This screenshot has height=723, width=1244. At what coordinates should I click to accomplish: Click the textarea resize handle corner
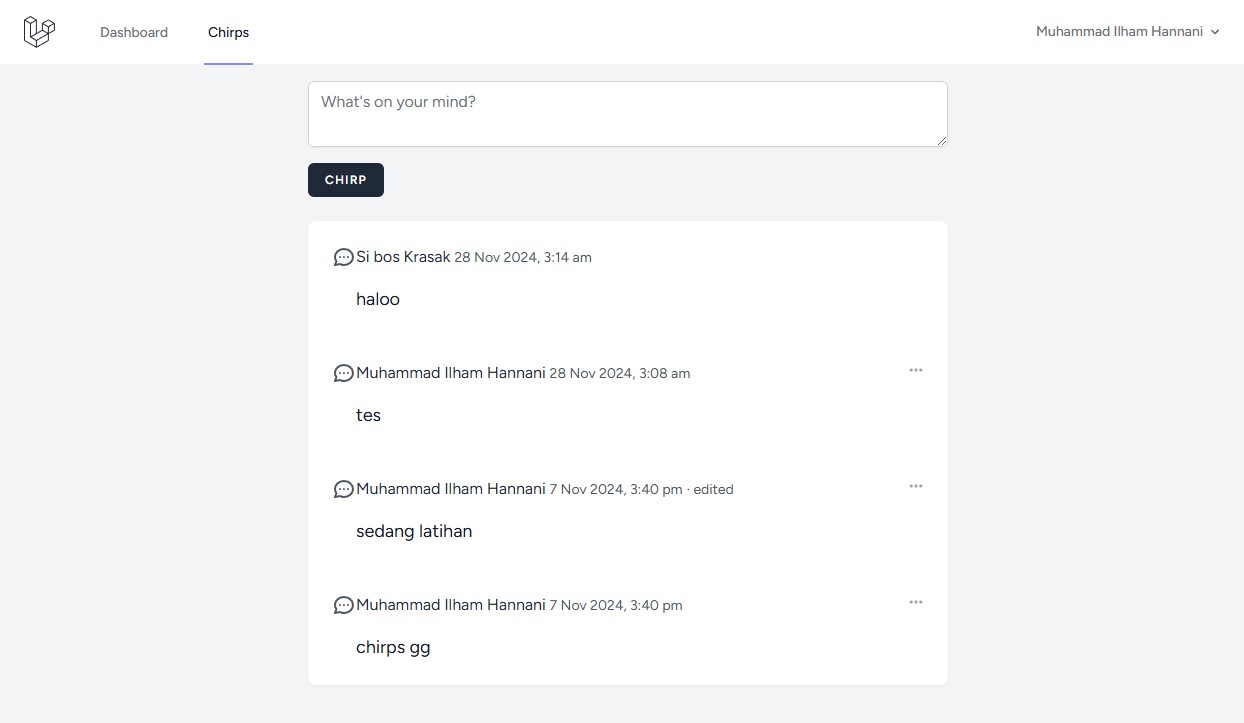942,141
